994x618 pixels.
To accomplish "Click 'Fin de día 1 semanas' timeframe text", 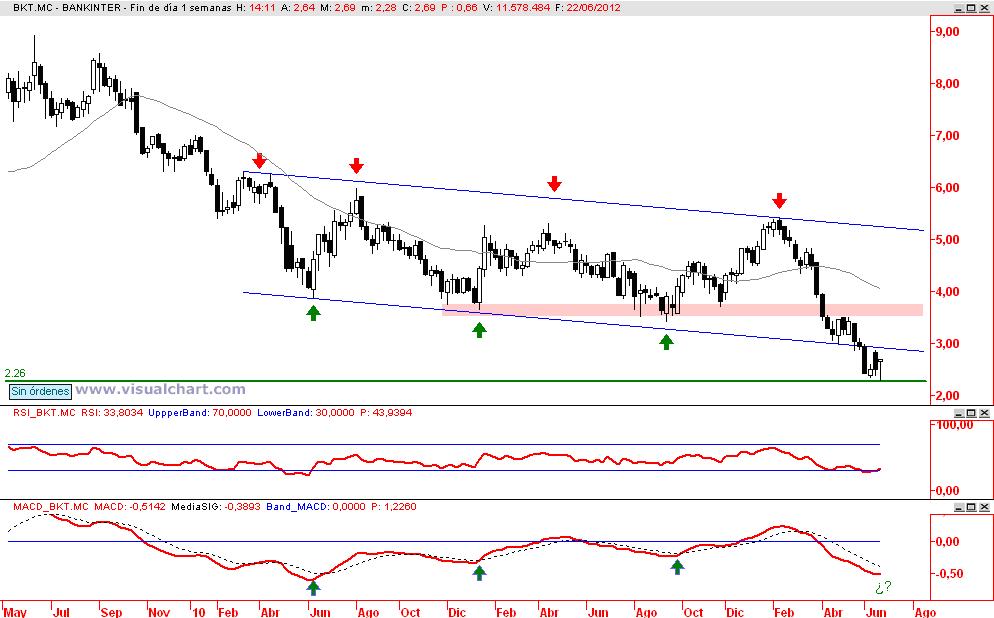I will click(x=180, y=8).
